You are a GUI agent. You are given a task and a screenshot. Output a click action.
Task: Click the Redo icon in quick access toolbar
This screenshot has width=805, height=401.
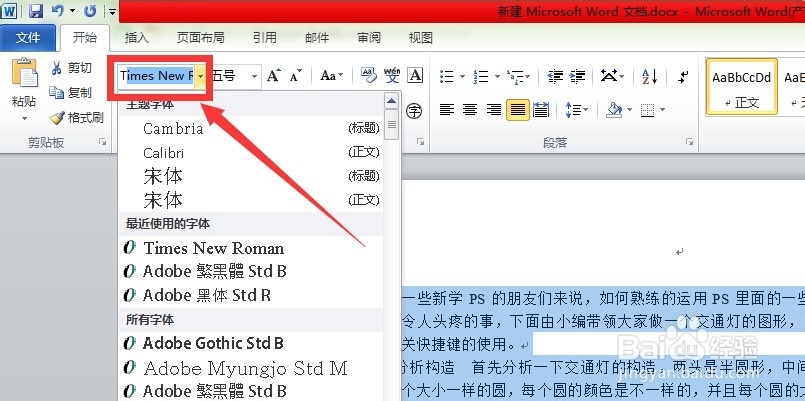pos(90,11)
